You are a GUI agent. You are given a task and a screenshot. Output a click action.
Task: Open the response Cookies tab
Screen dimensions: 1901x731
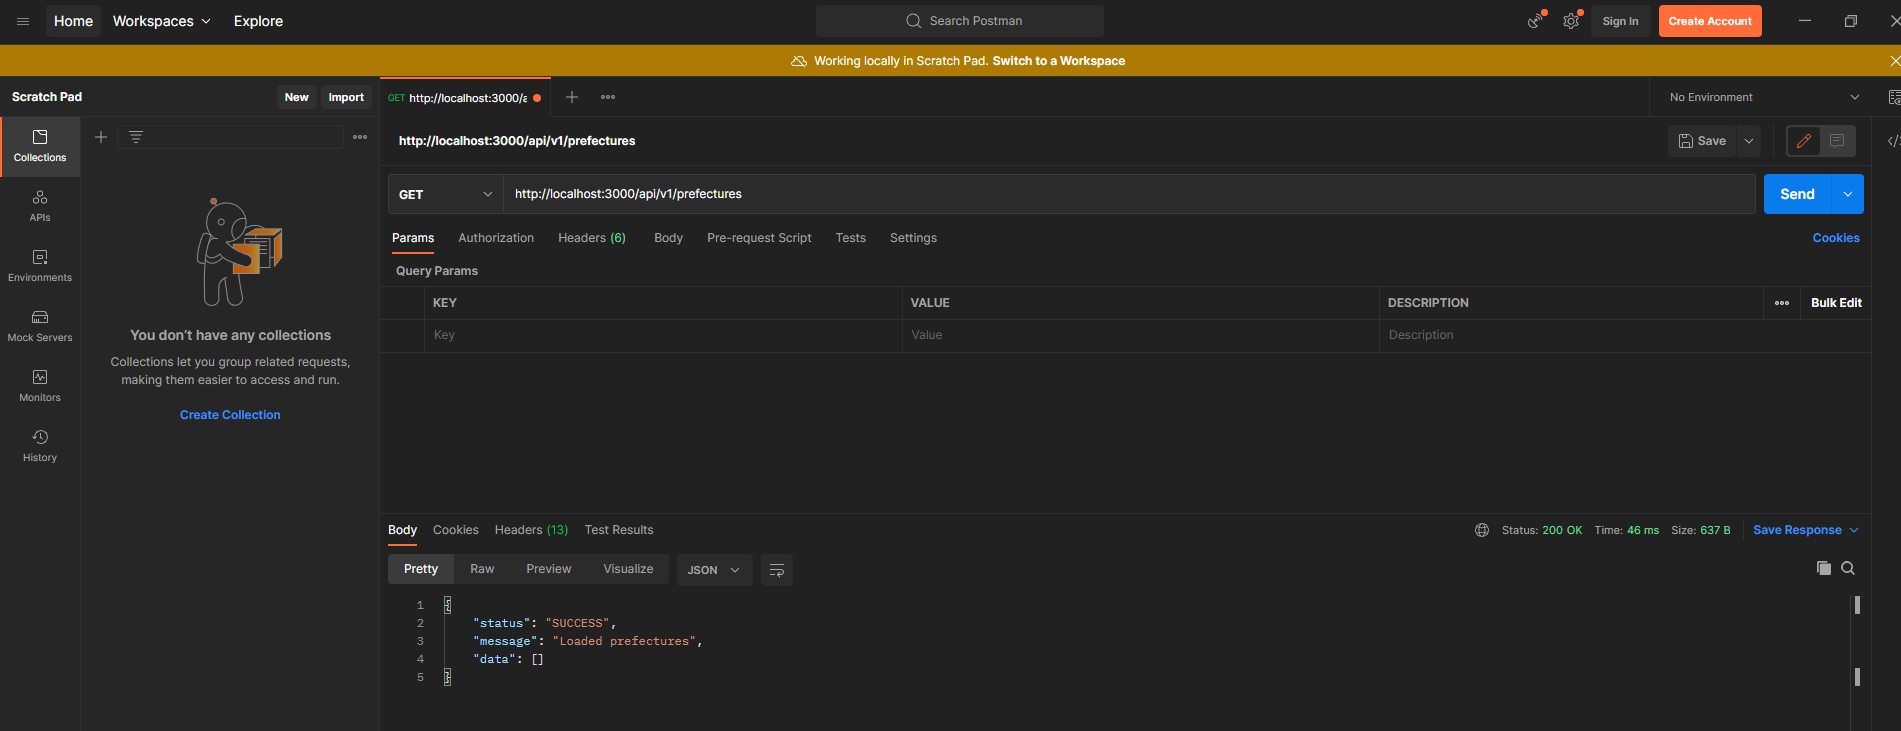(456, 530)
